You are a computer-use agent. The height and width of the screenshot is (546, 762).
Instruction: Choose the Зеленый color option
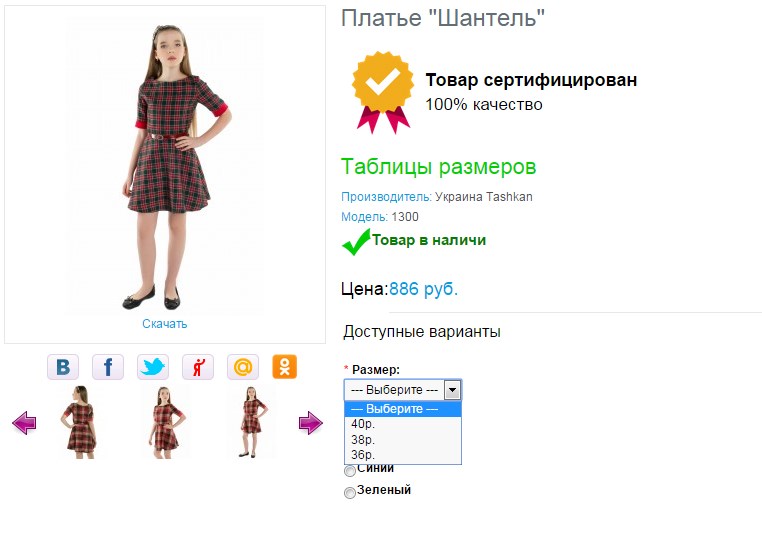[x=350, y=493]
